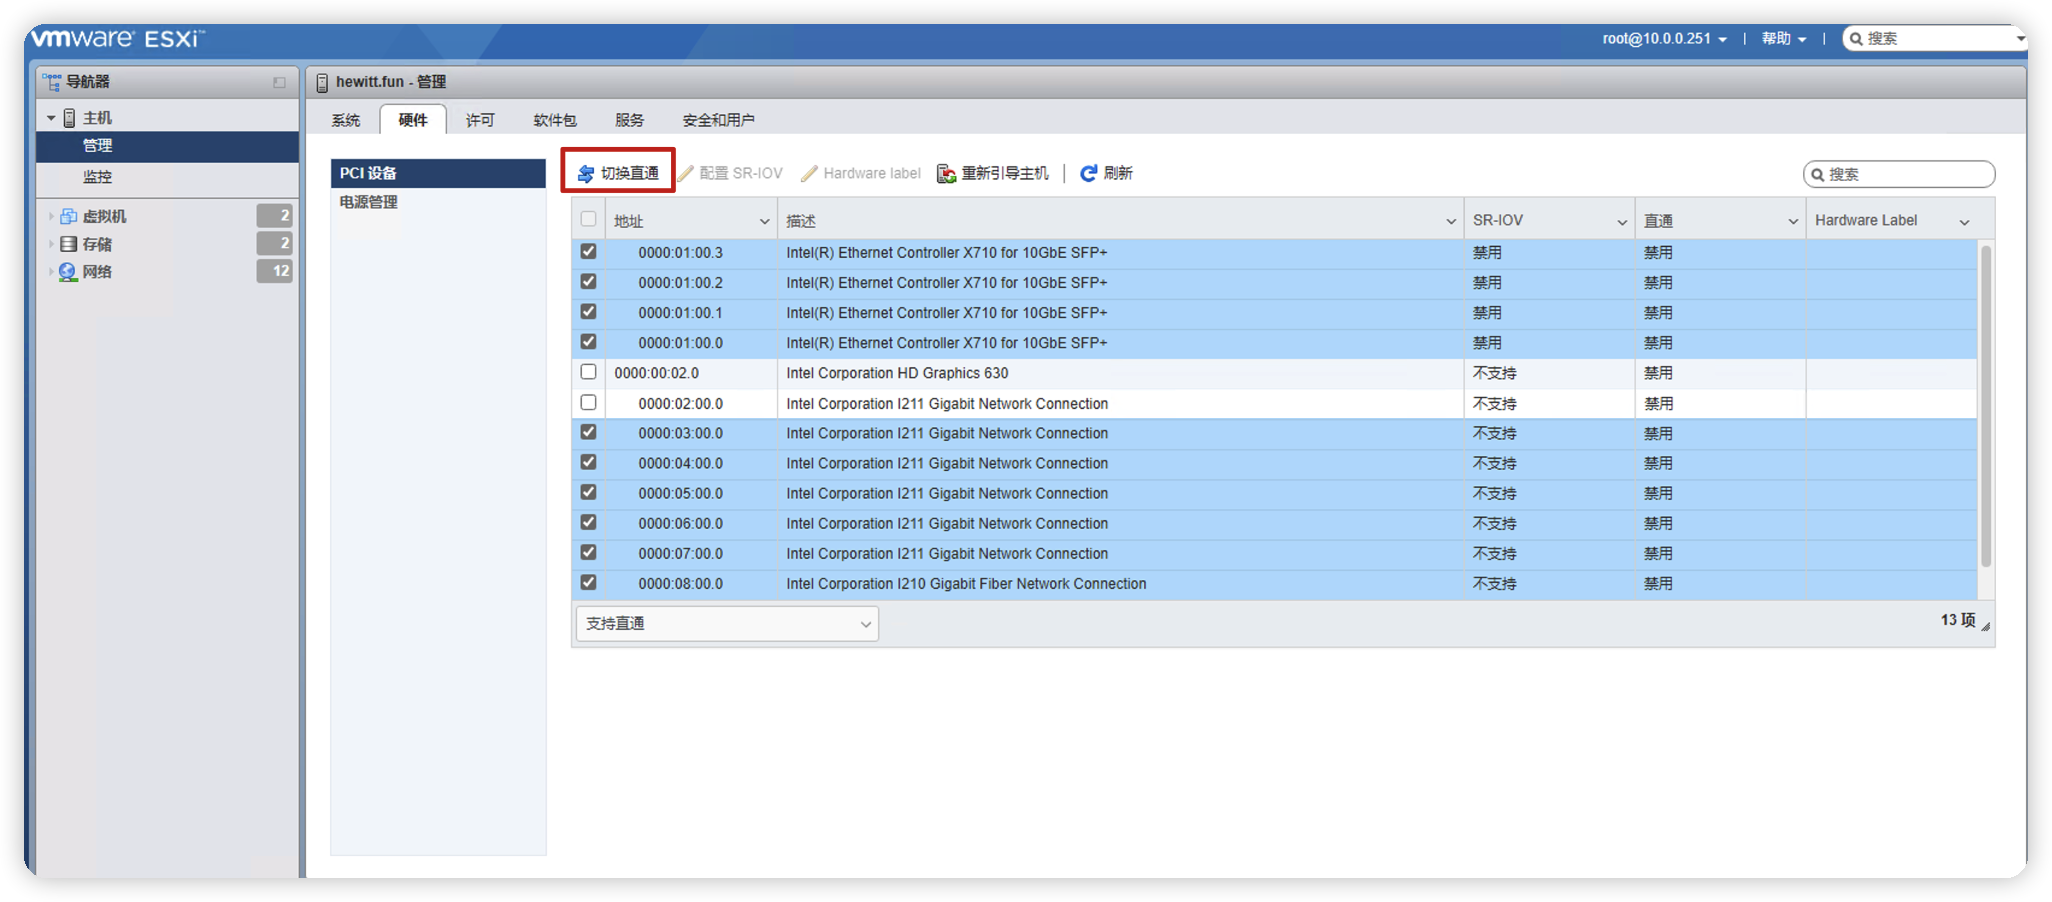Expand the 存储 tree node arrow
The width and height of the screenshot is (2052, 902).
point(51,244)
